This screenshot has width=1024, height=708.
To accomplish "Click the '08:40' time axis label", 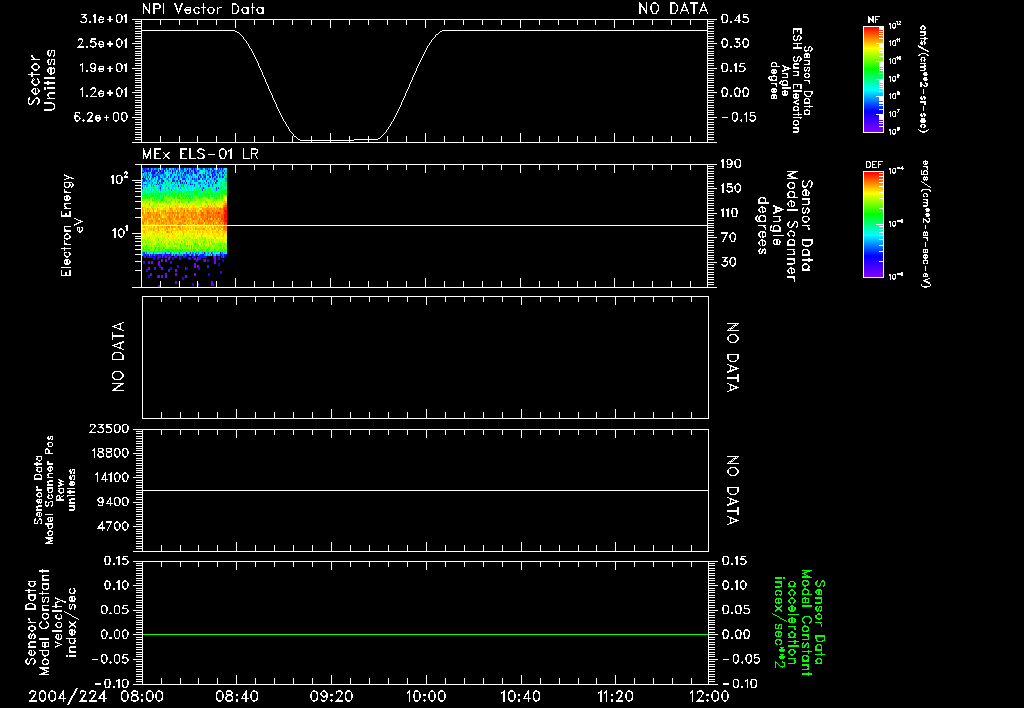I will click(x=236, y=697).
